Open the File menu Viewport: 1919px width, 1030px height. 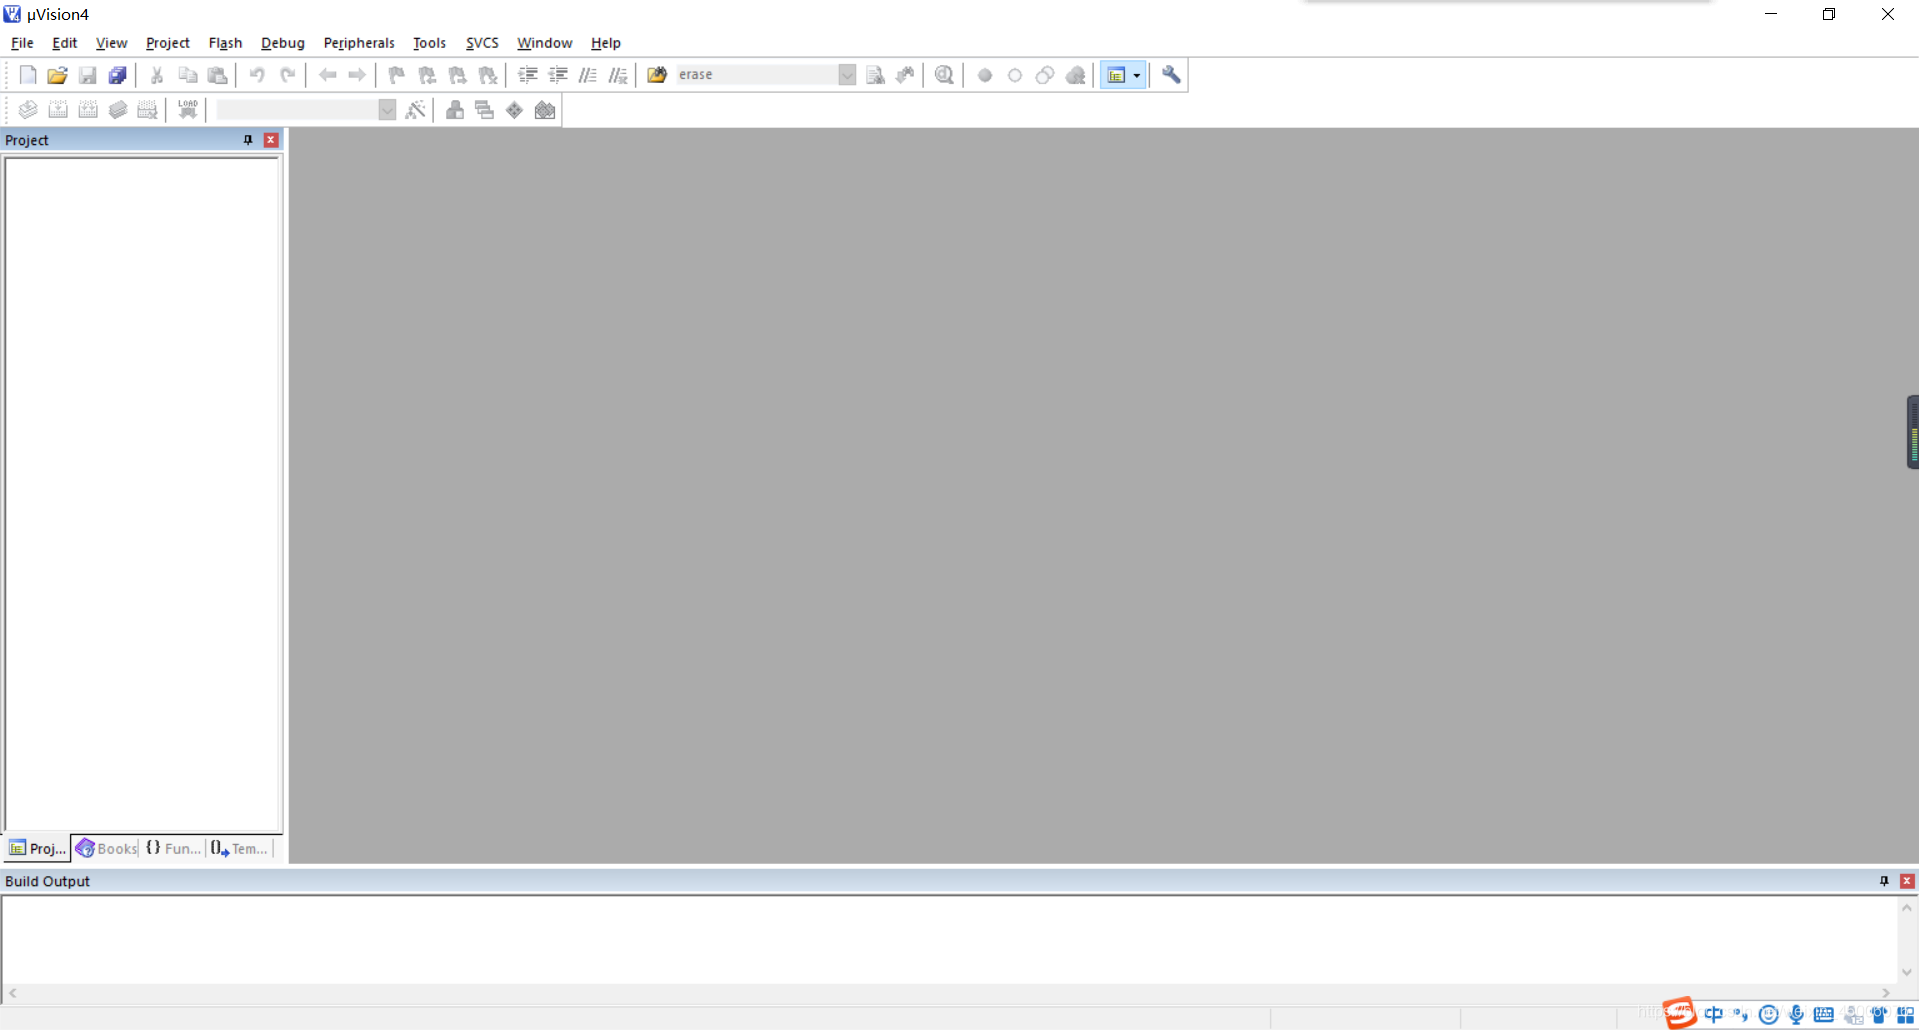tap(22, 43)
